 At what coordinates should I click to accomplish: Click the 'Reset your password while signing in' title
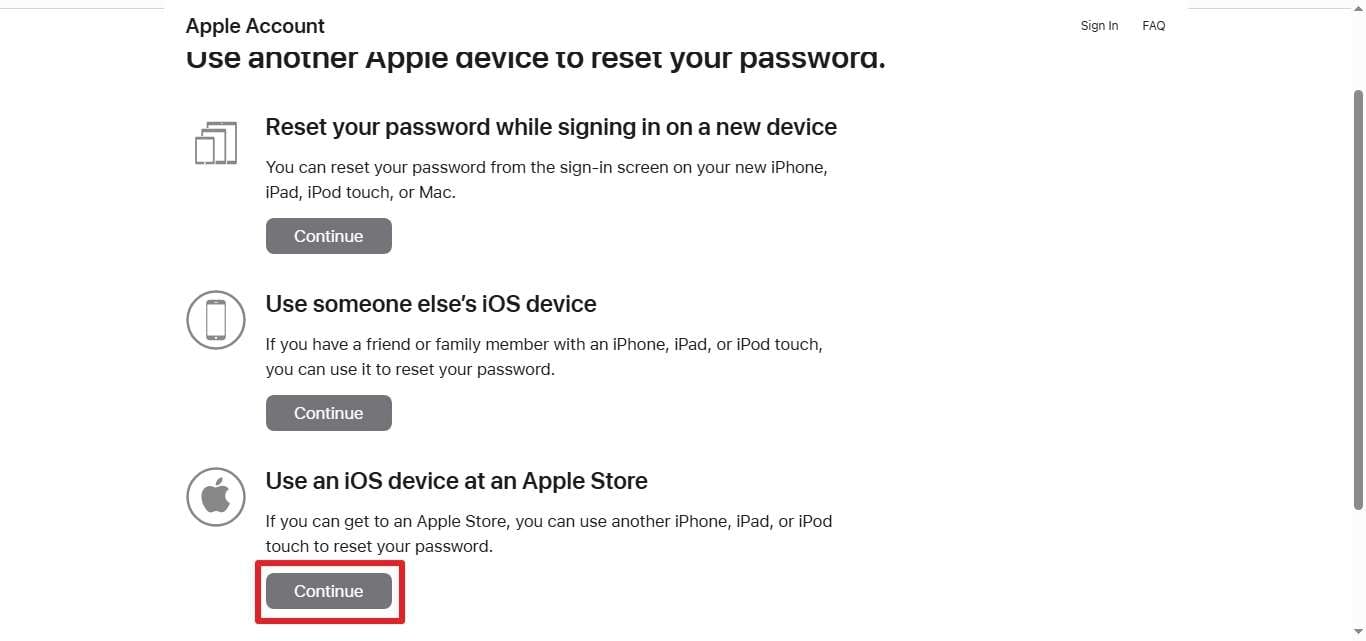click(551, 127)
